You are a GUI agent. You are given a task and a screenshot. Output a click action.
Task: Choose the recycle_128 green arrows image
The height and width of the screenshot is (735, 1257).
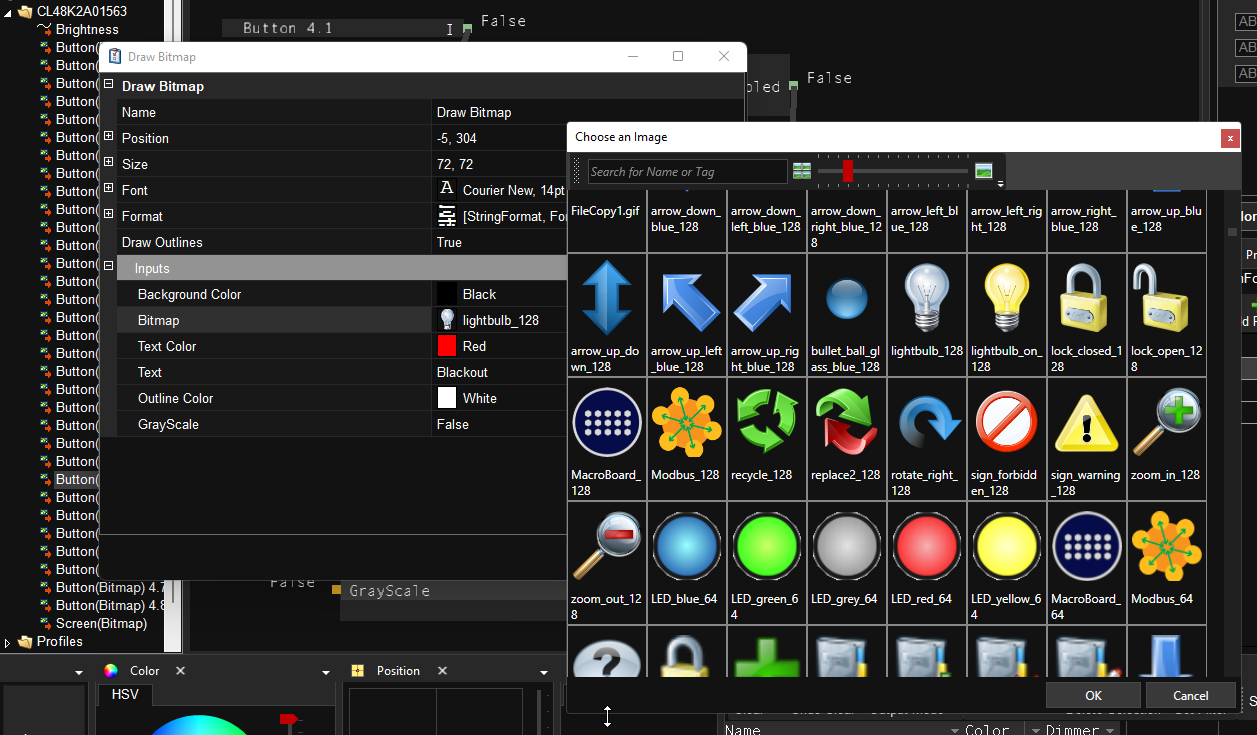(766, 423)
